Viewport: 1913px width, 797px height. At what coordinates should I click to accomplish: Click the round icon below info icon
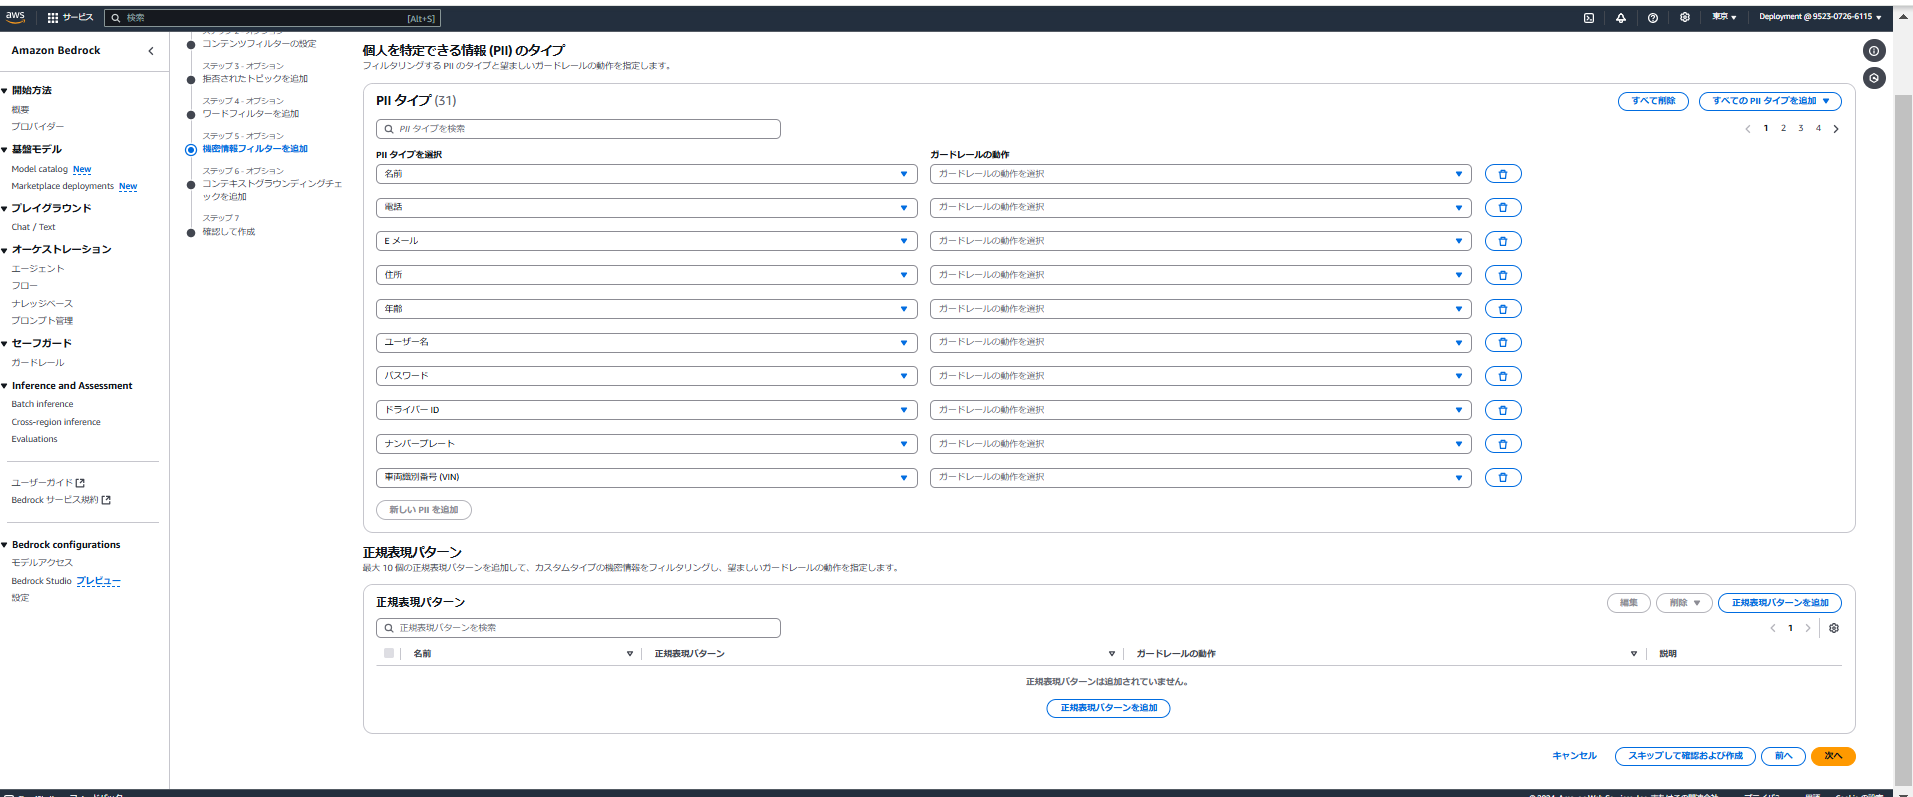pos(1874,78)
